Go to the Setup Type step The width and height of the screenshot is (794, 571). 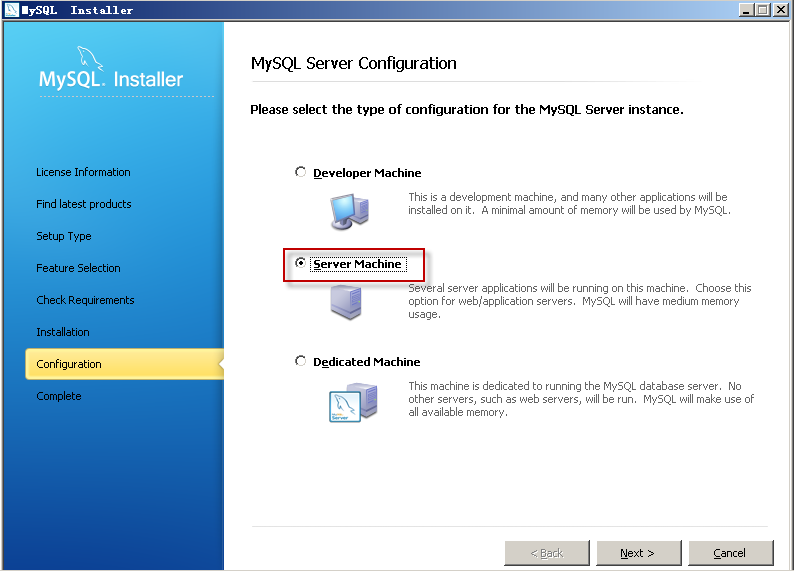point(64,236)
